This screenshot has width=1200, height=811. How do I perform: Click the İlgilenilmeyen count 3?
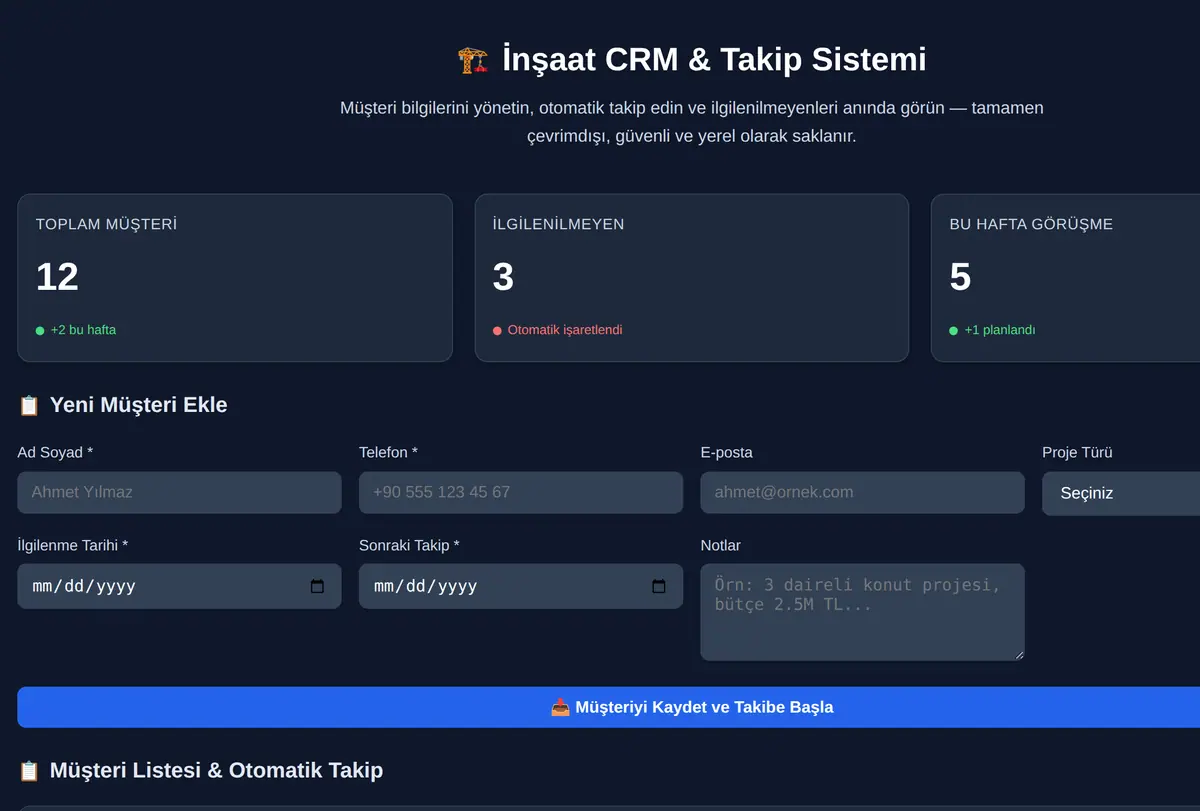[x=503, y=277]
